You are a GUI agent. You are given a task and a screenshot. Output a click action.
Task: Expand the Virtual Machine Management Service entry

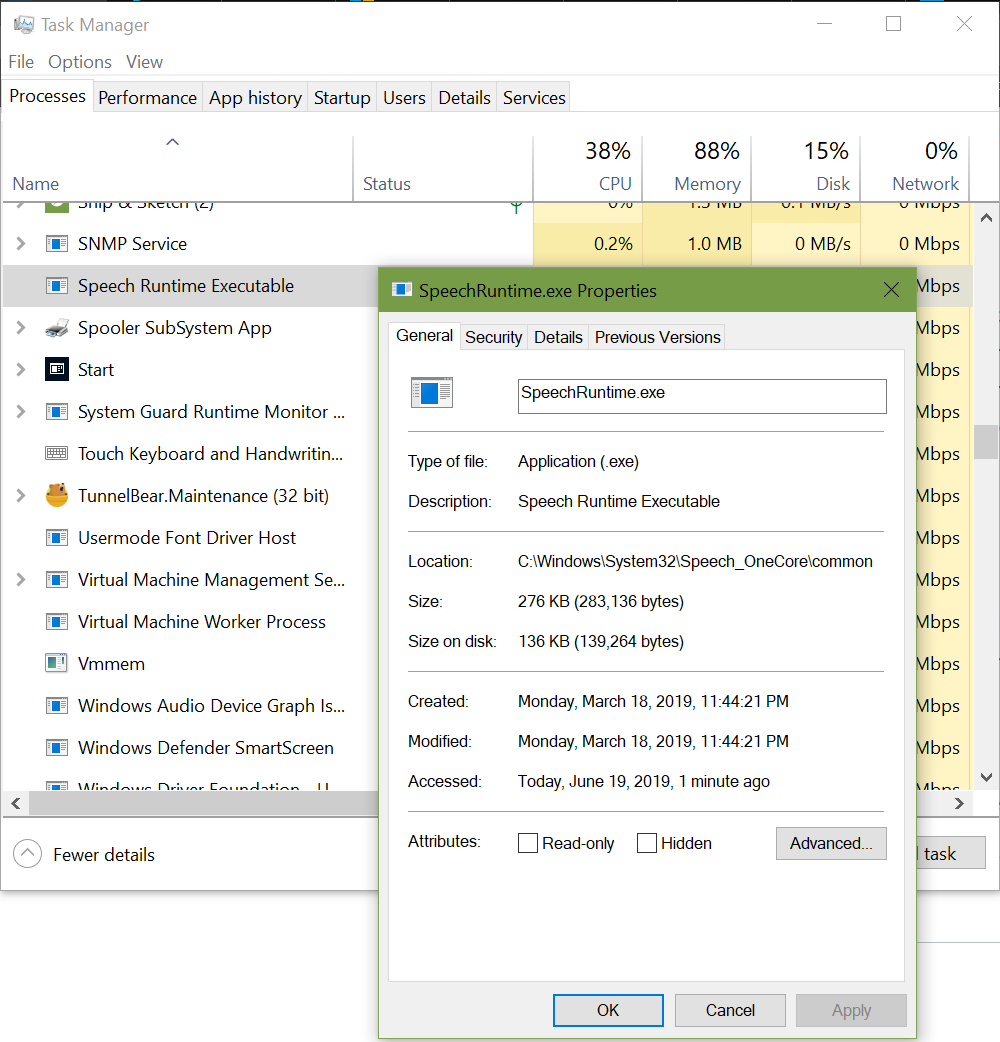point(19,579)
